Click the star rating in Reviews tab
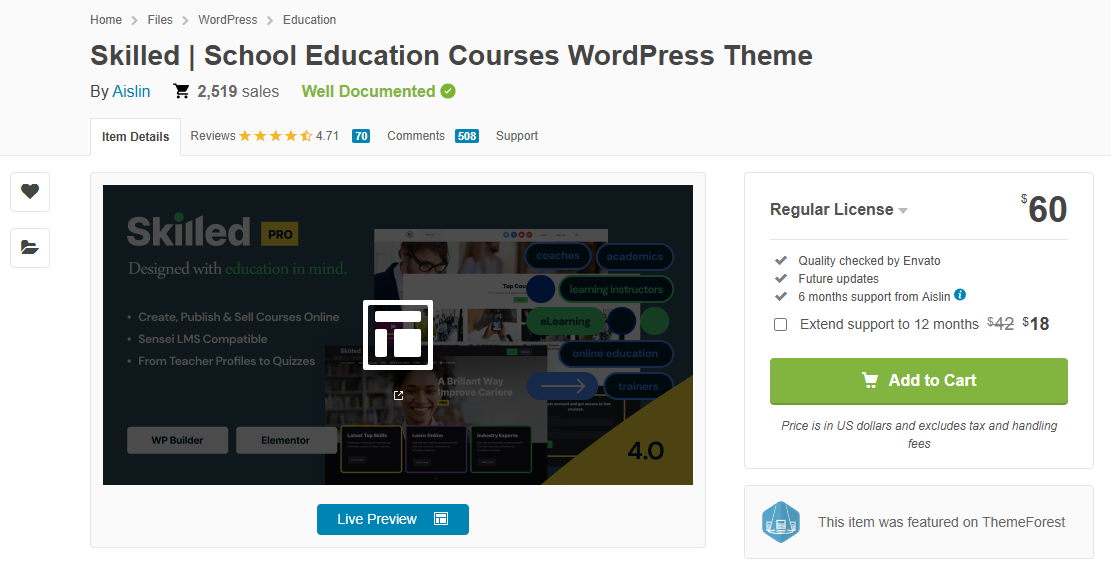 [276, 135]
